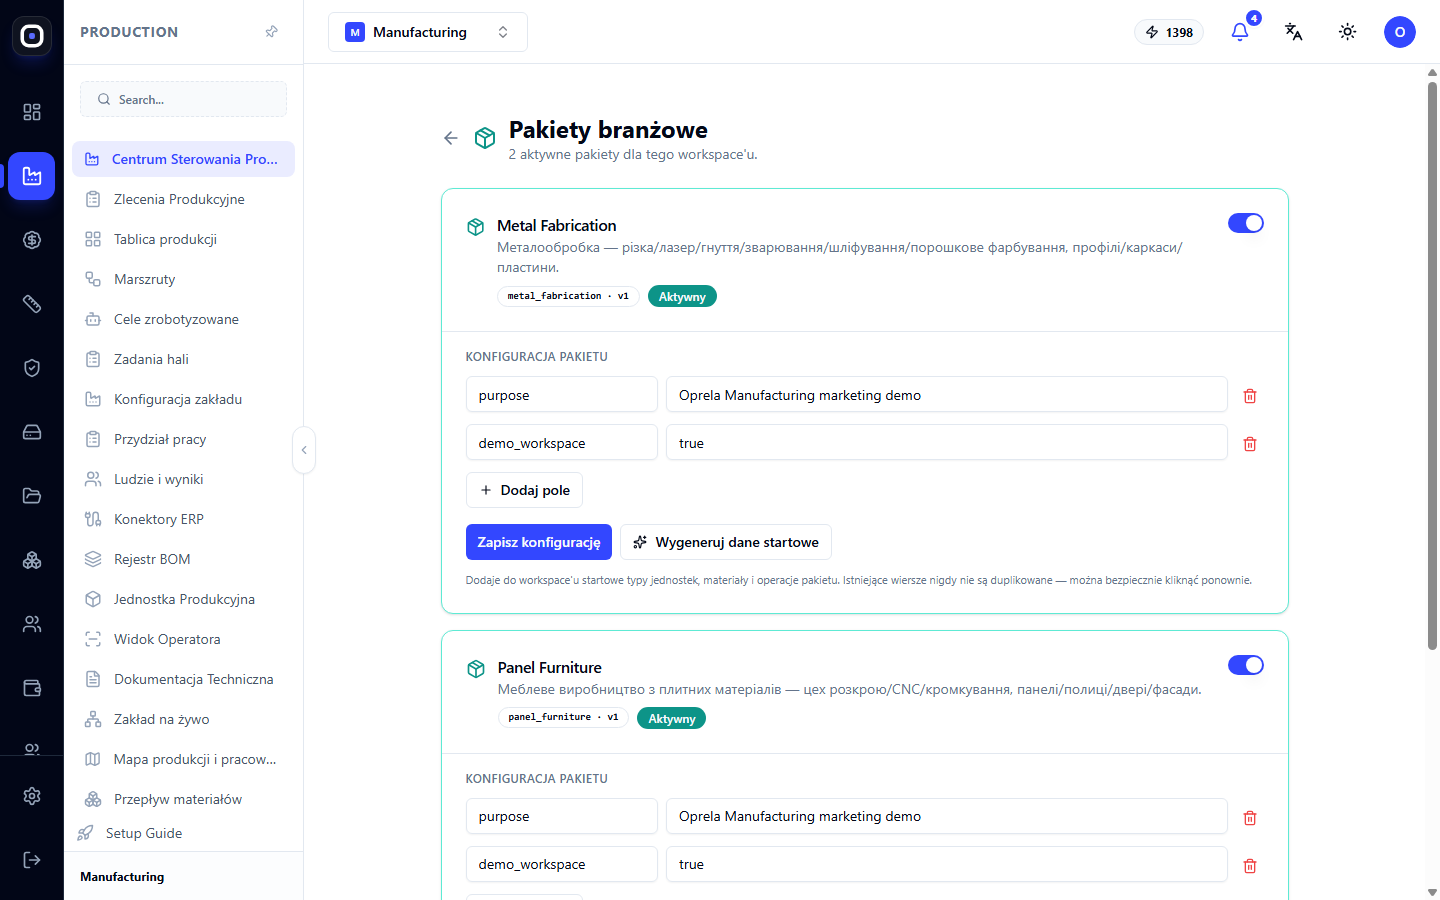Delete demo_workspace field in Panel Furniture
This screenshot has width=1440, height=900.
[x=1250, y=866]
